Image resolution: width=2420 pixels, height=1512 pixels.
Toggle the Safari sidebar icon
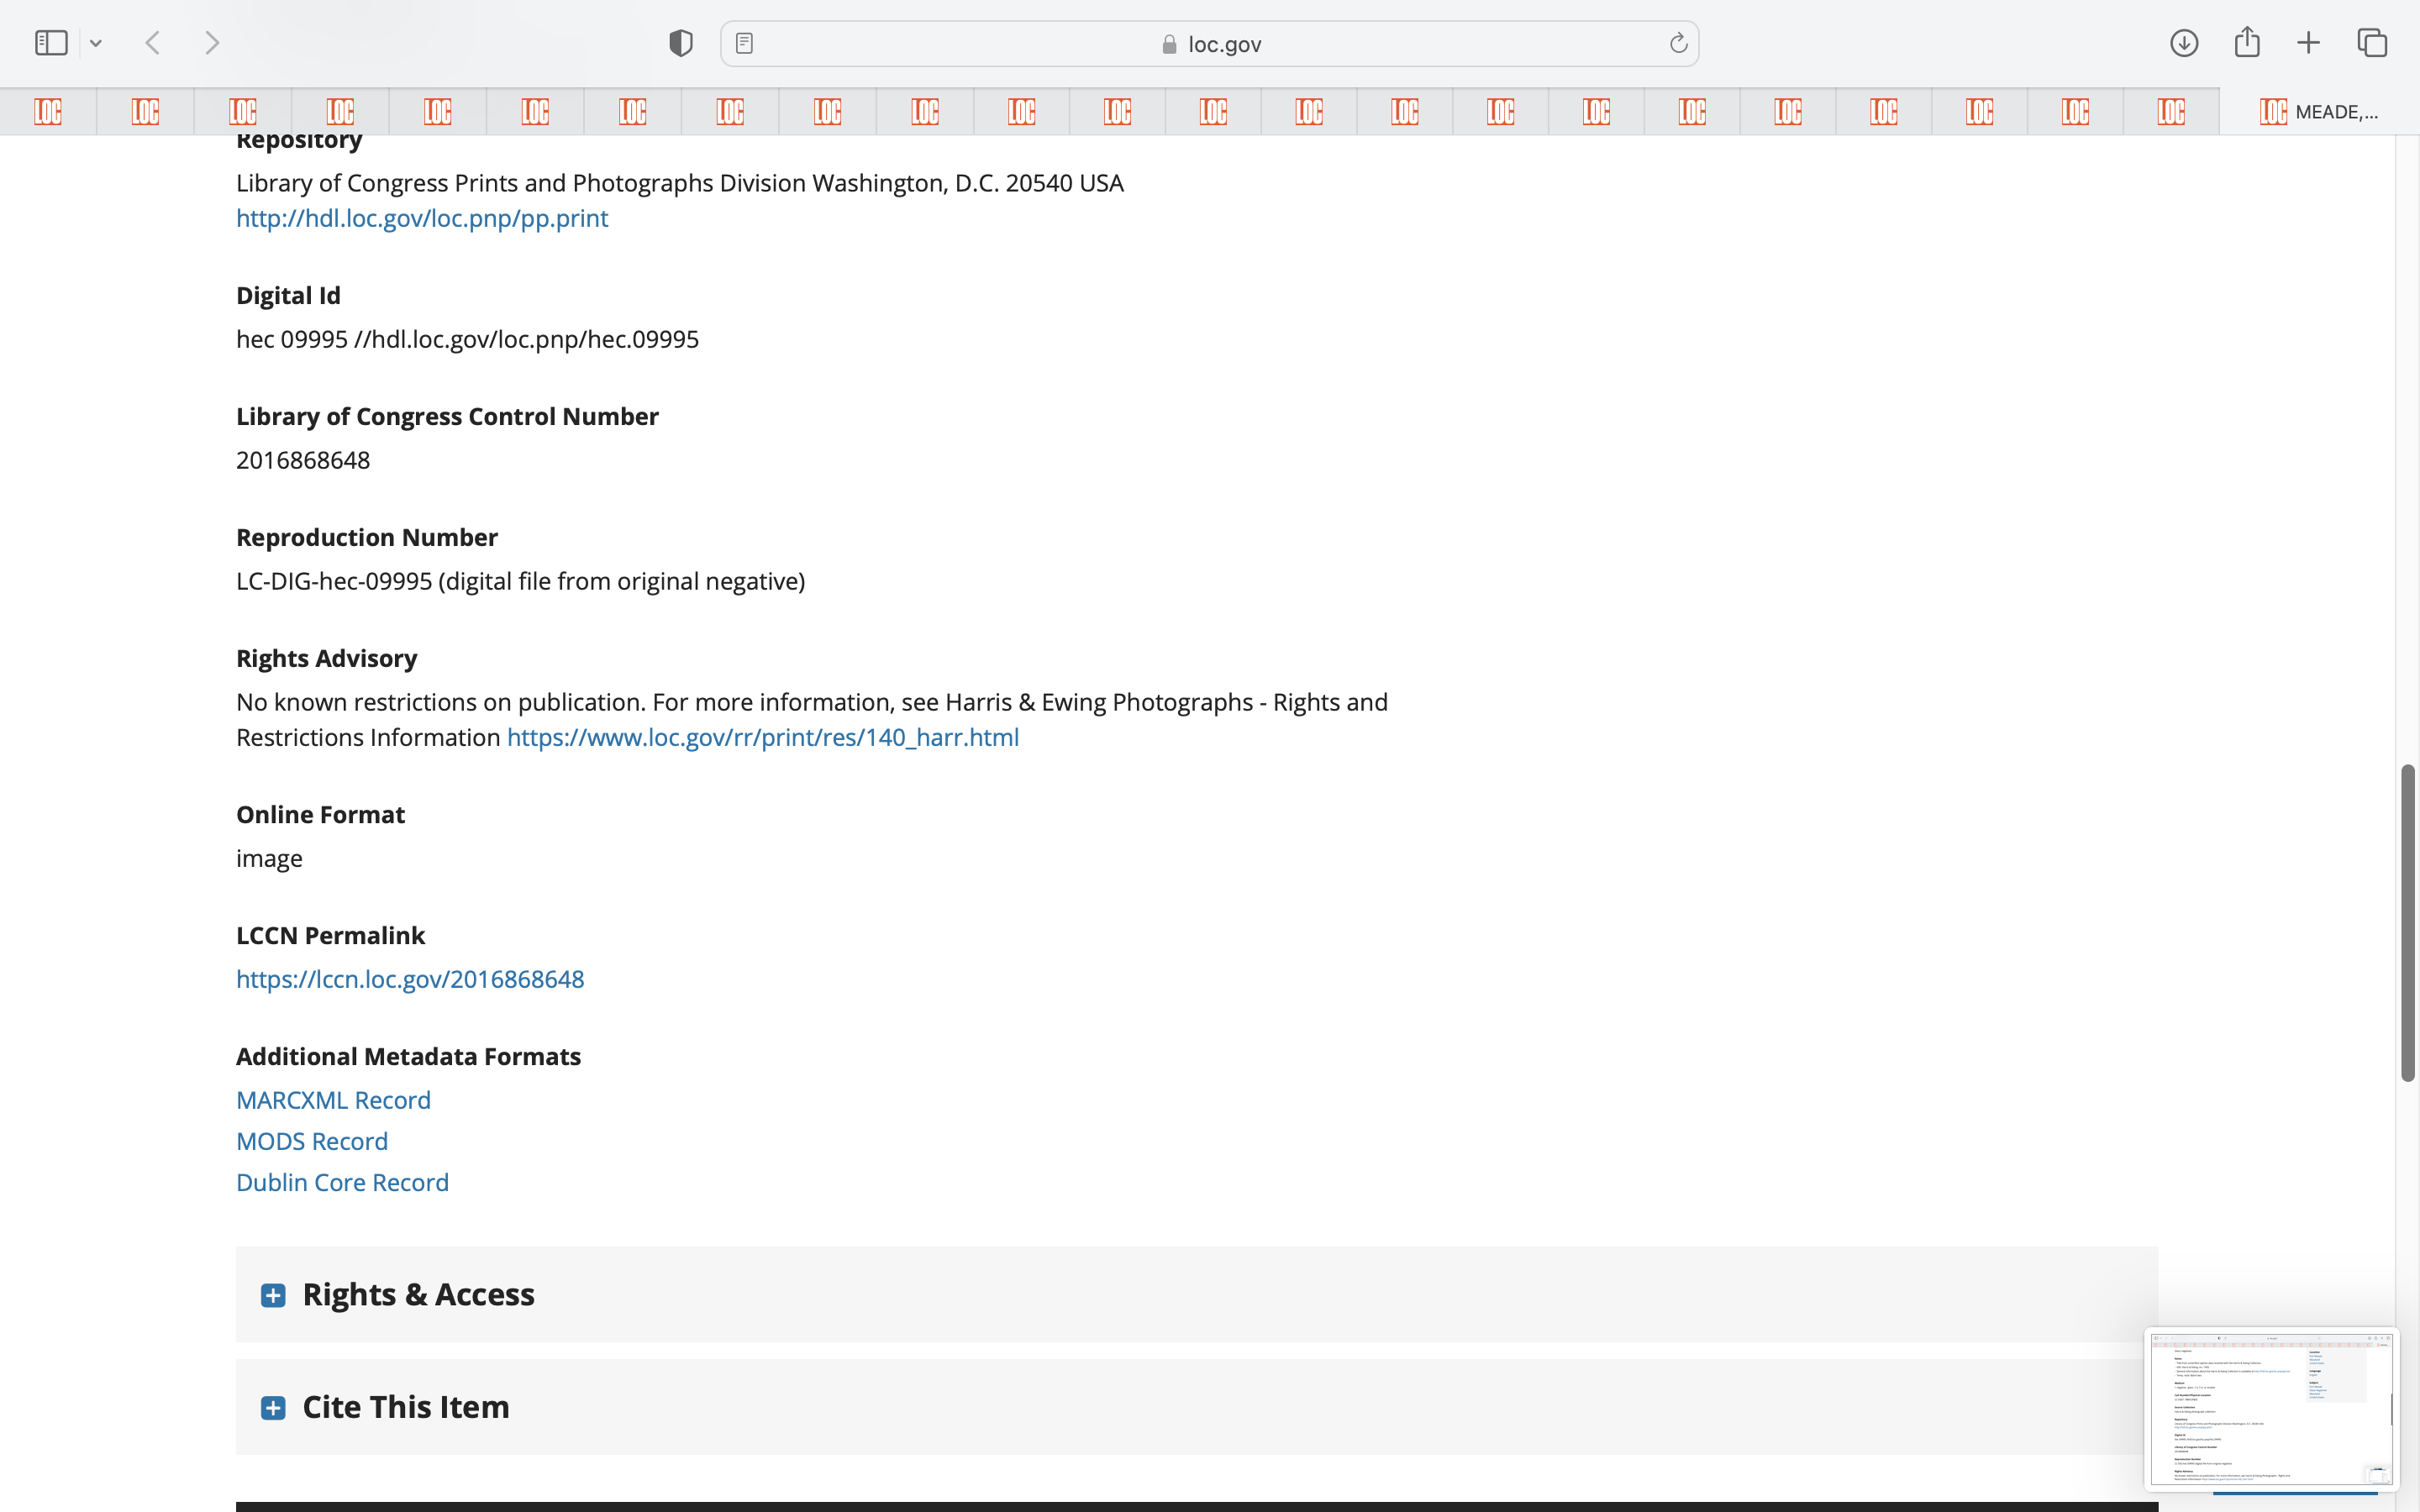(51, 43)
